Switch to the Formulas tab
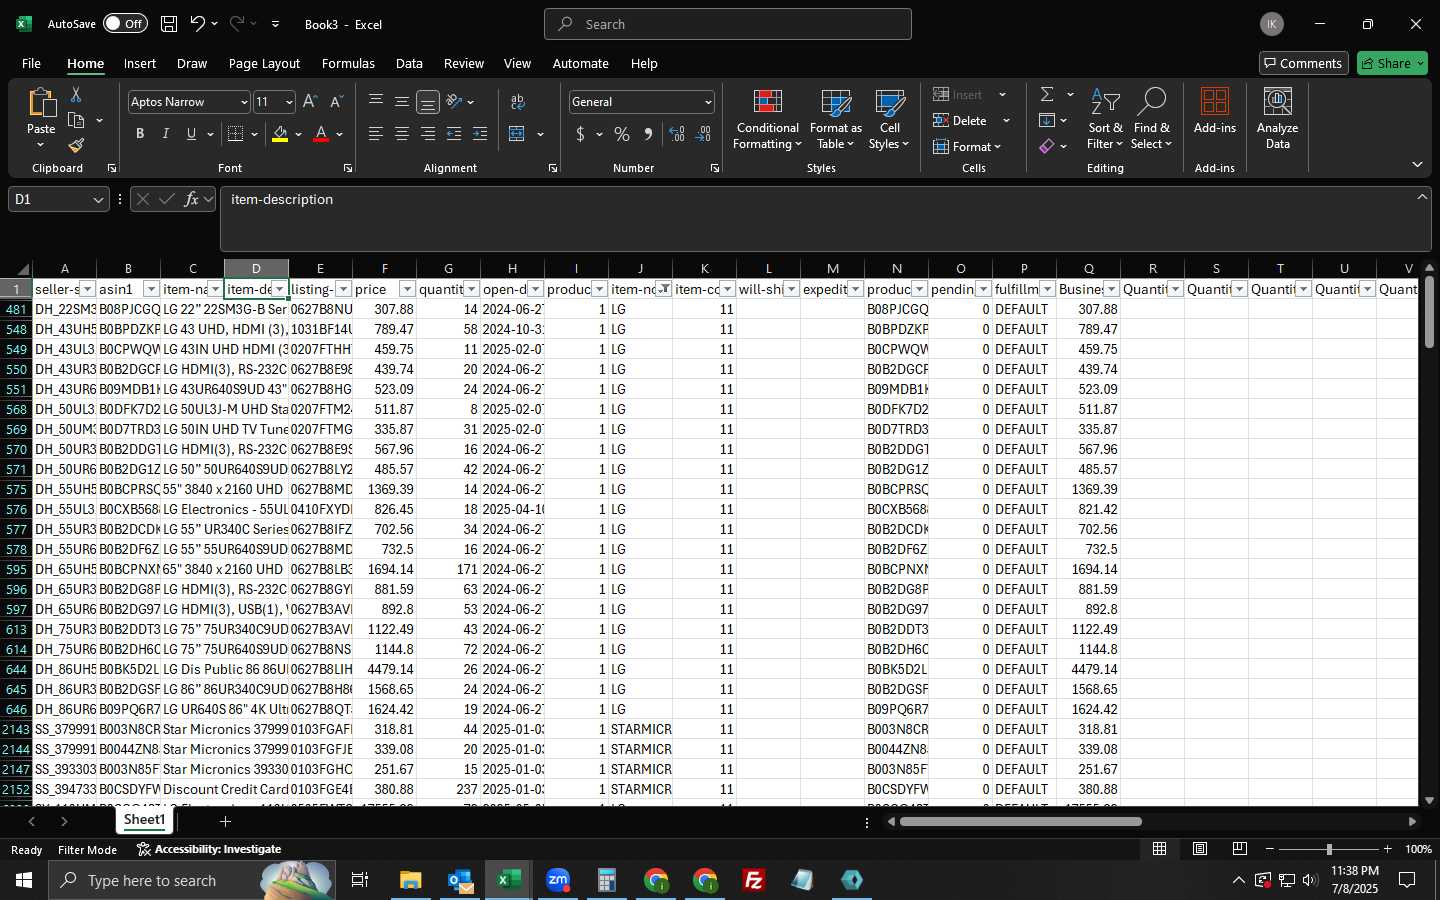The width and height of the screenshot is (1440, 900). point(348,63)
